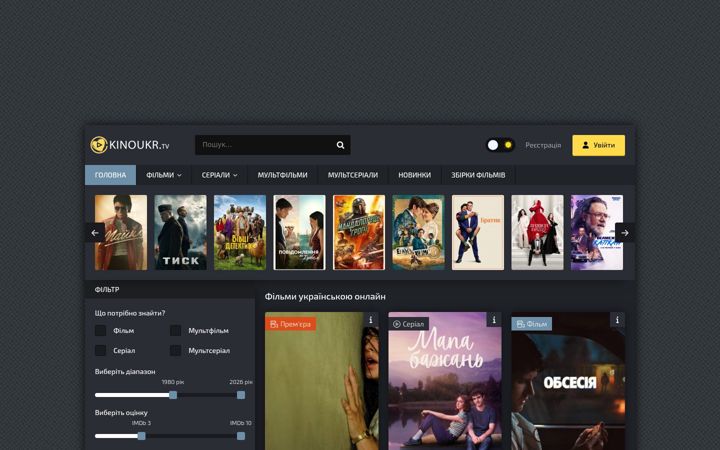Open the ЗБІРКИ ФІЛЬМІВ menu item
720x450 pixels.
pyautogui.click(x=478, y=175)
